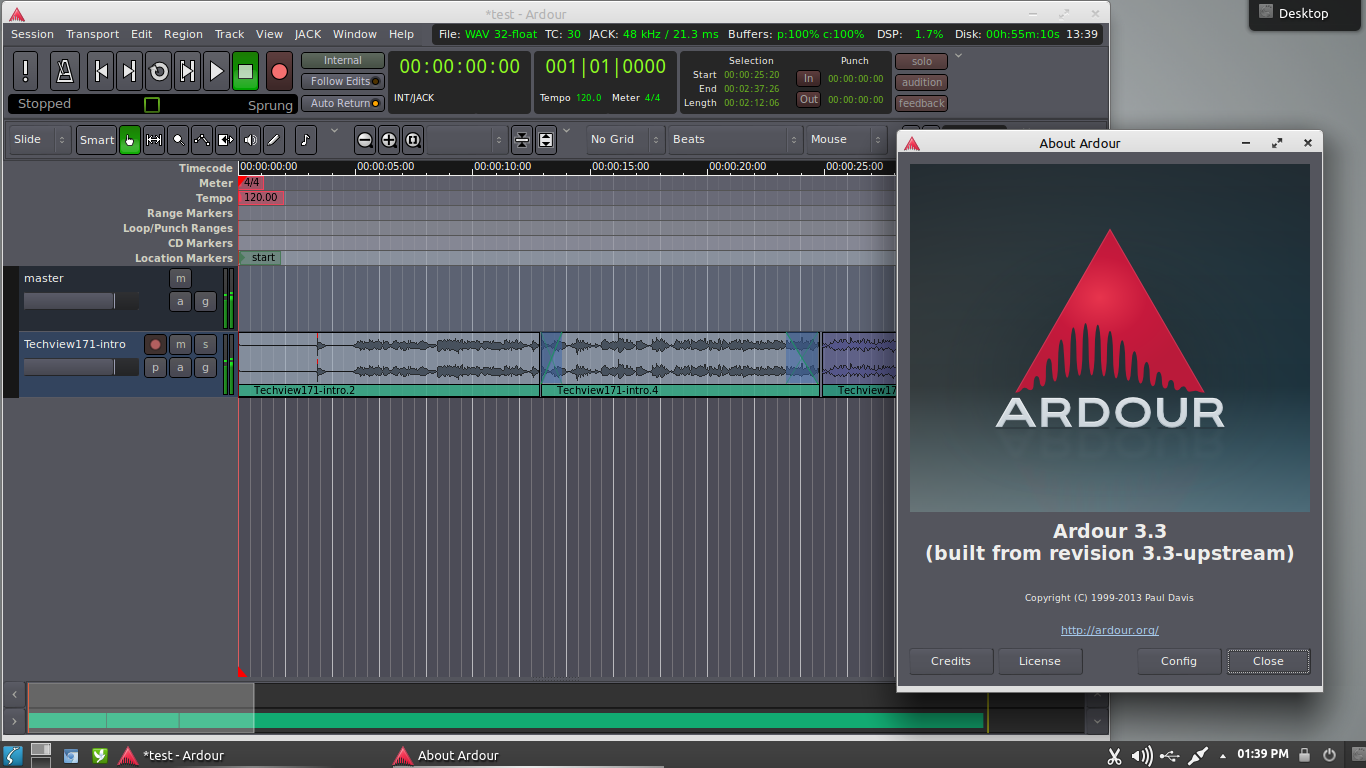Open Credits in About Ardour
This screenshot has height=768, width=1366.
(x=951, y=661)
